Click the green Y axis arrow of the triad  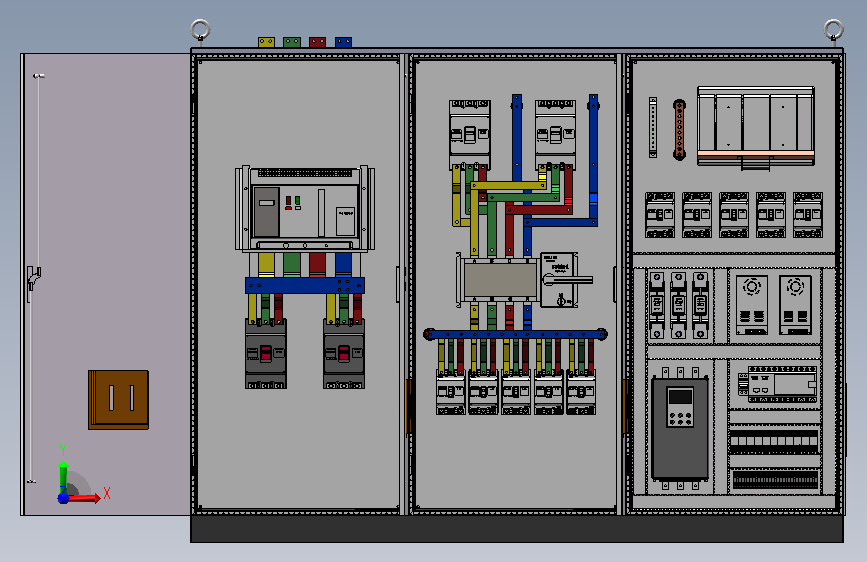(x=63, y=477)
